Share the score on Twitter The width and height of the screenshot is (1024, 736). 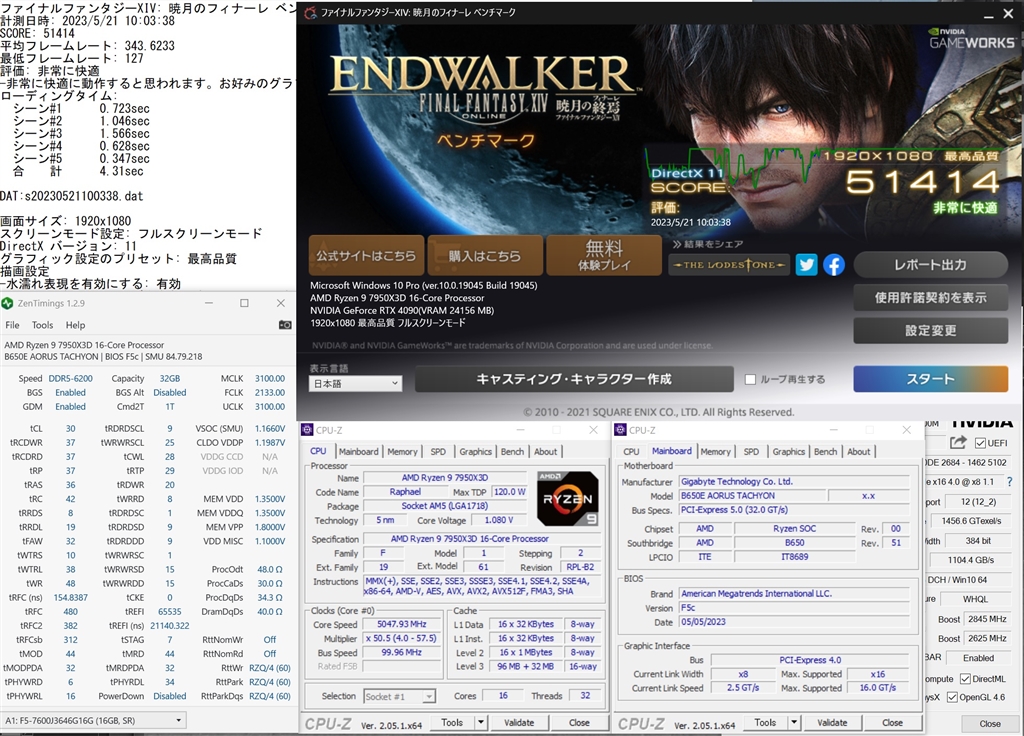[807, 264]
